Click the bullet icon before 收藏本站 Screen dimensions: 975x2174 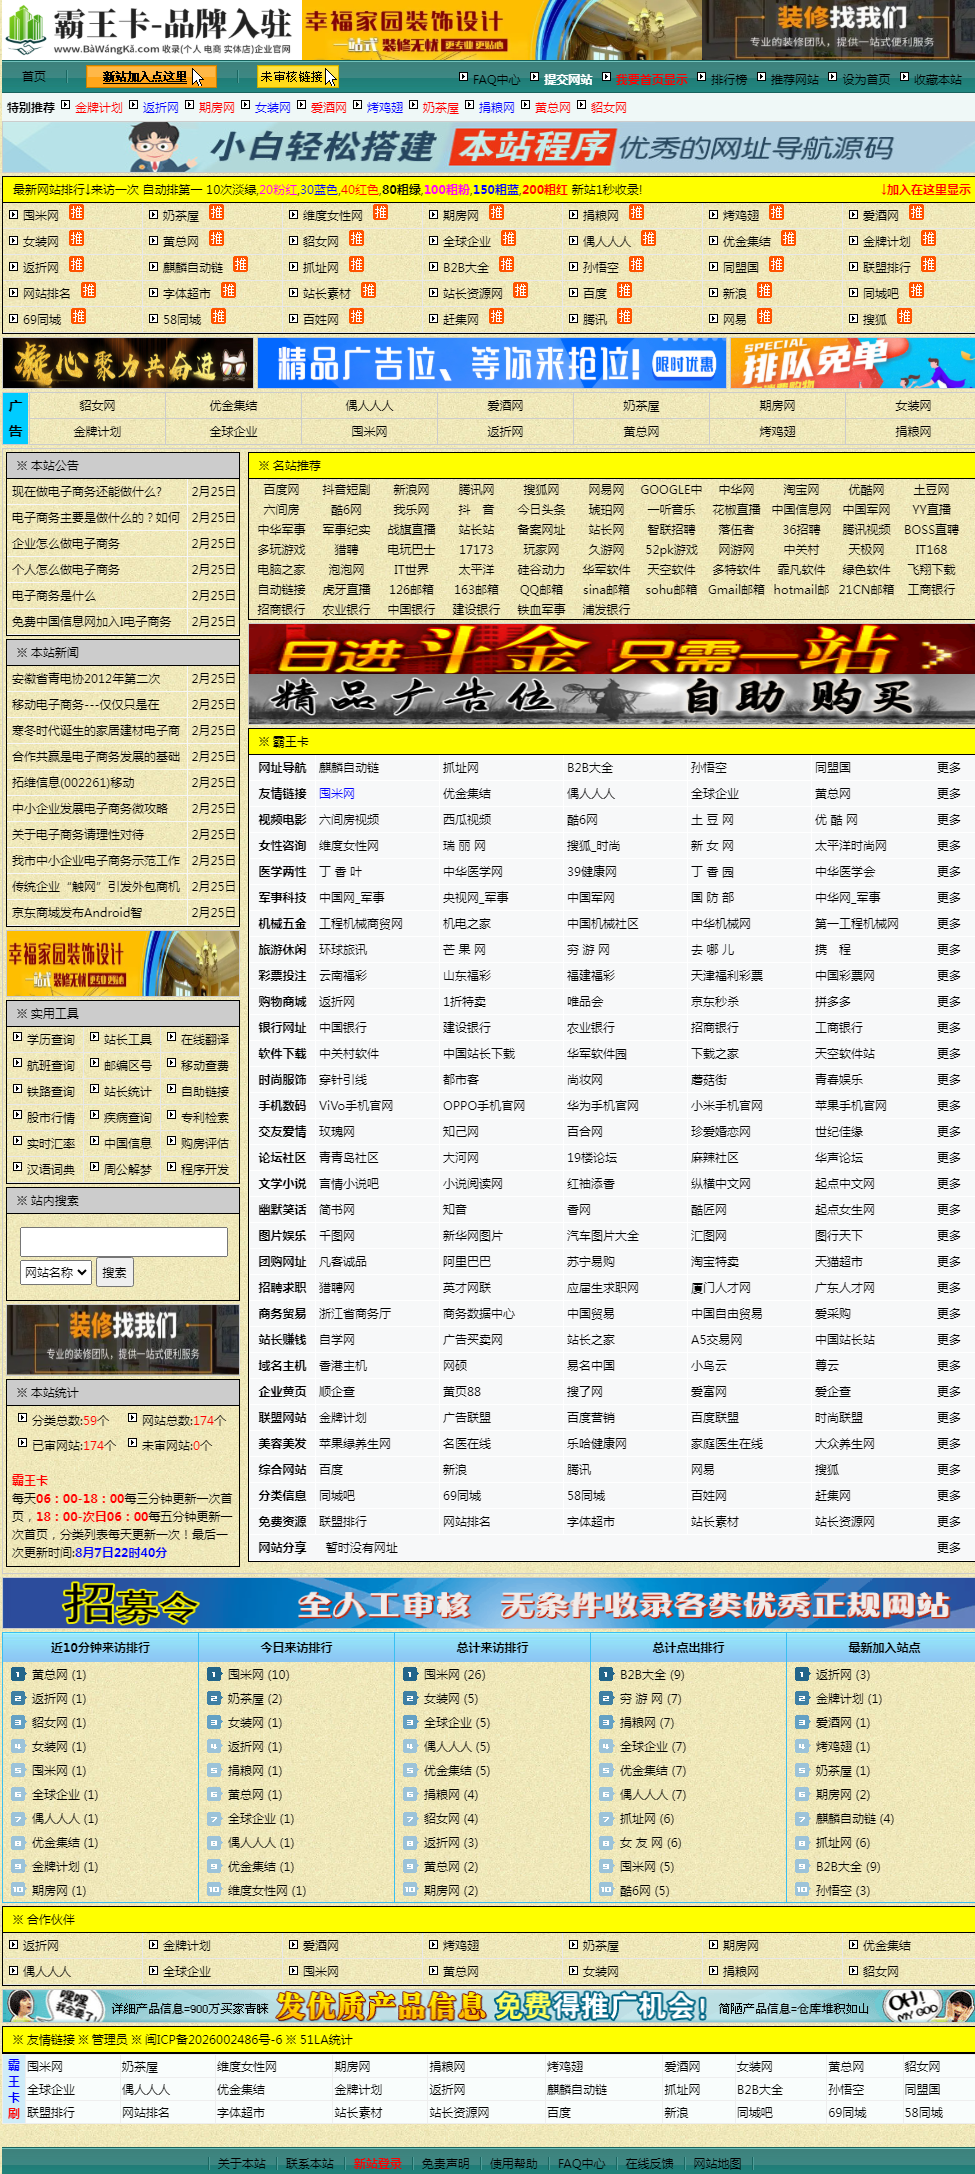tap(904, 77)
